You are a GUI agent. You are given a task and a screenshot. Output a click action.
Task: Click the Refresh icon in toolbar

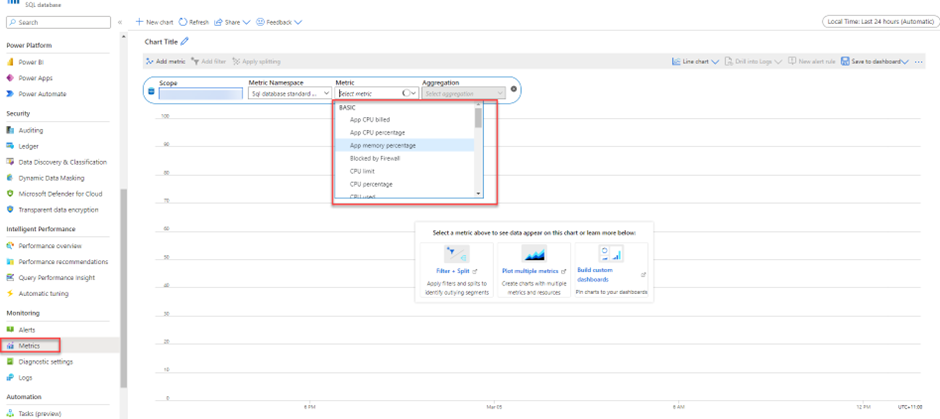pyautogui.click(x=183, y=21)
